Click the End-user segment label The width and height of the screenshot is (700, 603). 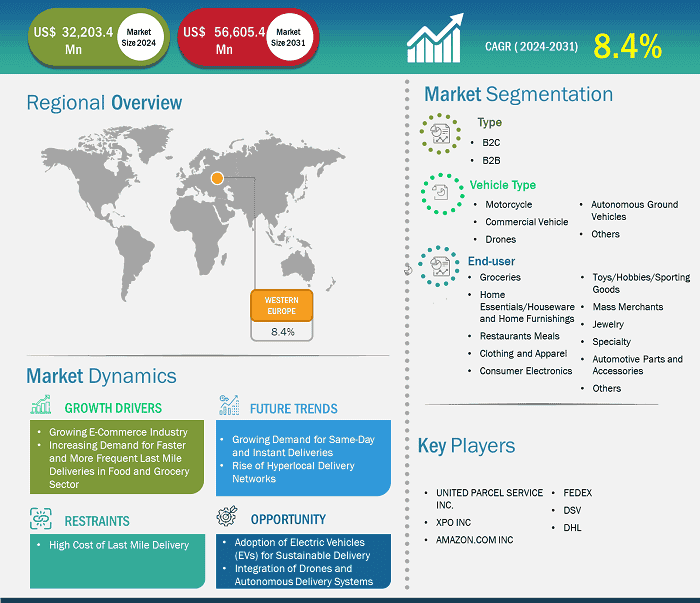pos(491,261)
